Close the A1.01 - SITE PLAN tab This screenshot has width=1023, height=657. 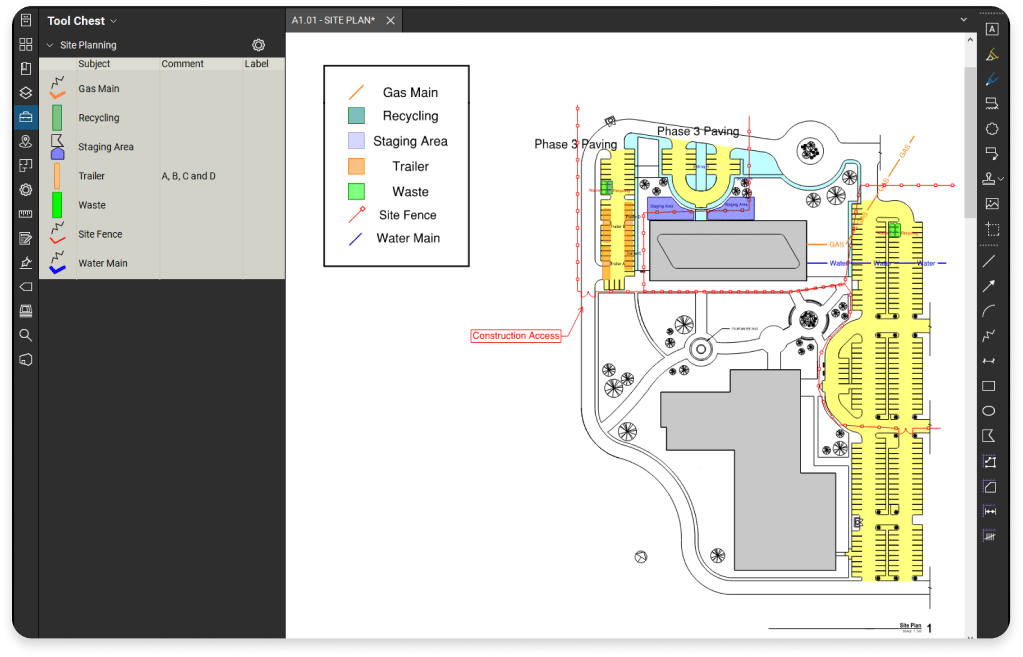(390, 18)
